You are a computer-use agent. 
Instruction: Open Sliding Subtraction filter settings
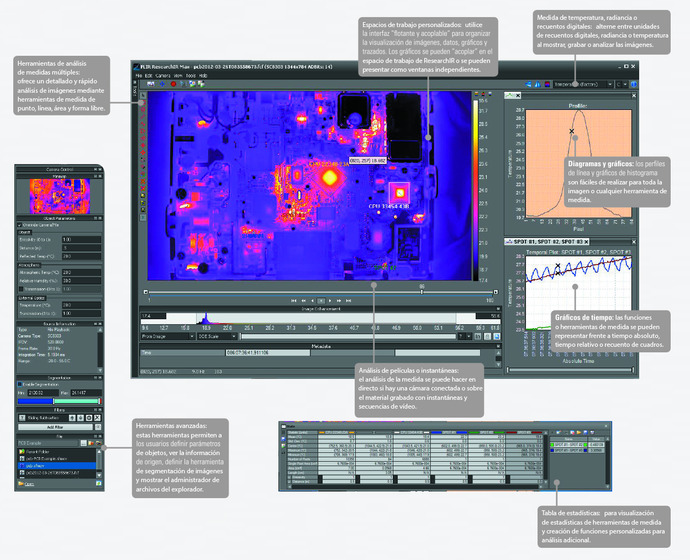(x=89, y=418)
